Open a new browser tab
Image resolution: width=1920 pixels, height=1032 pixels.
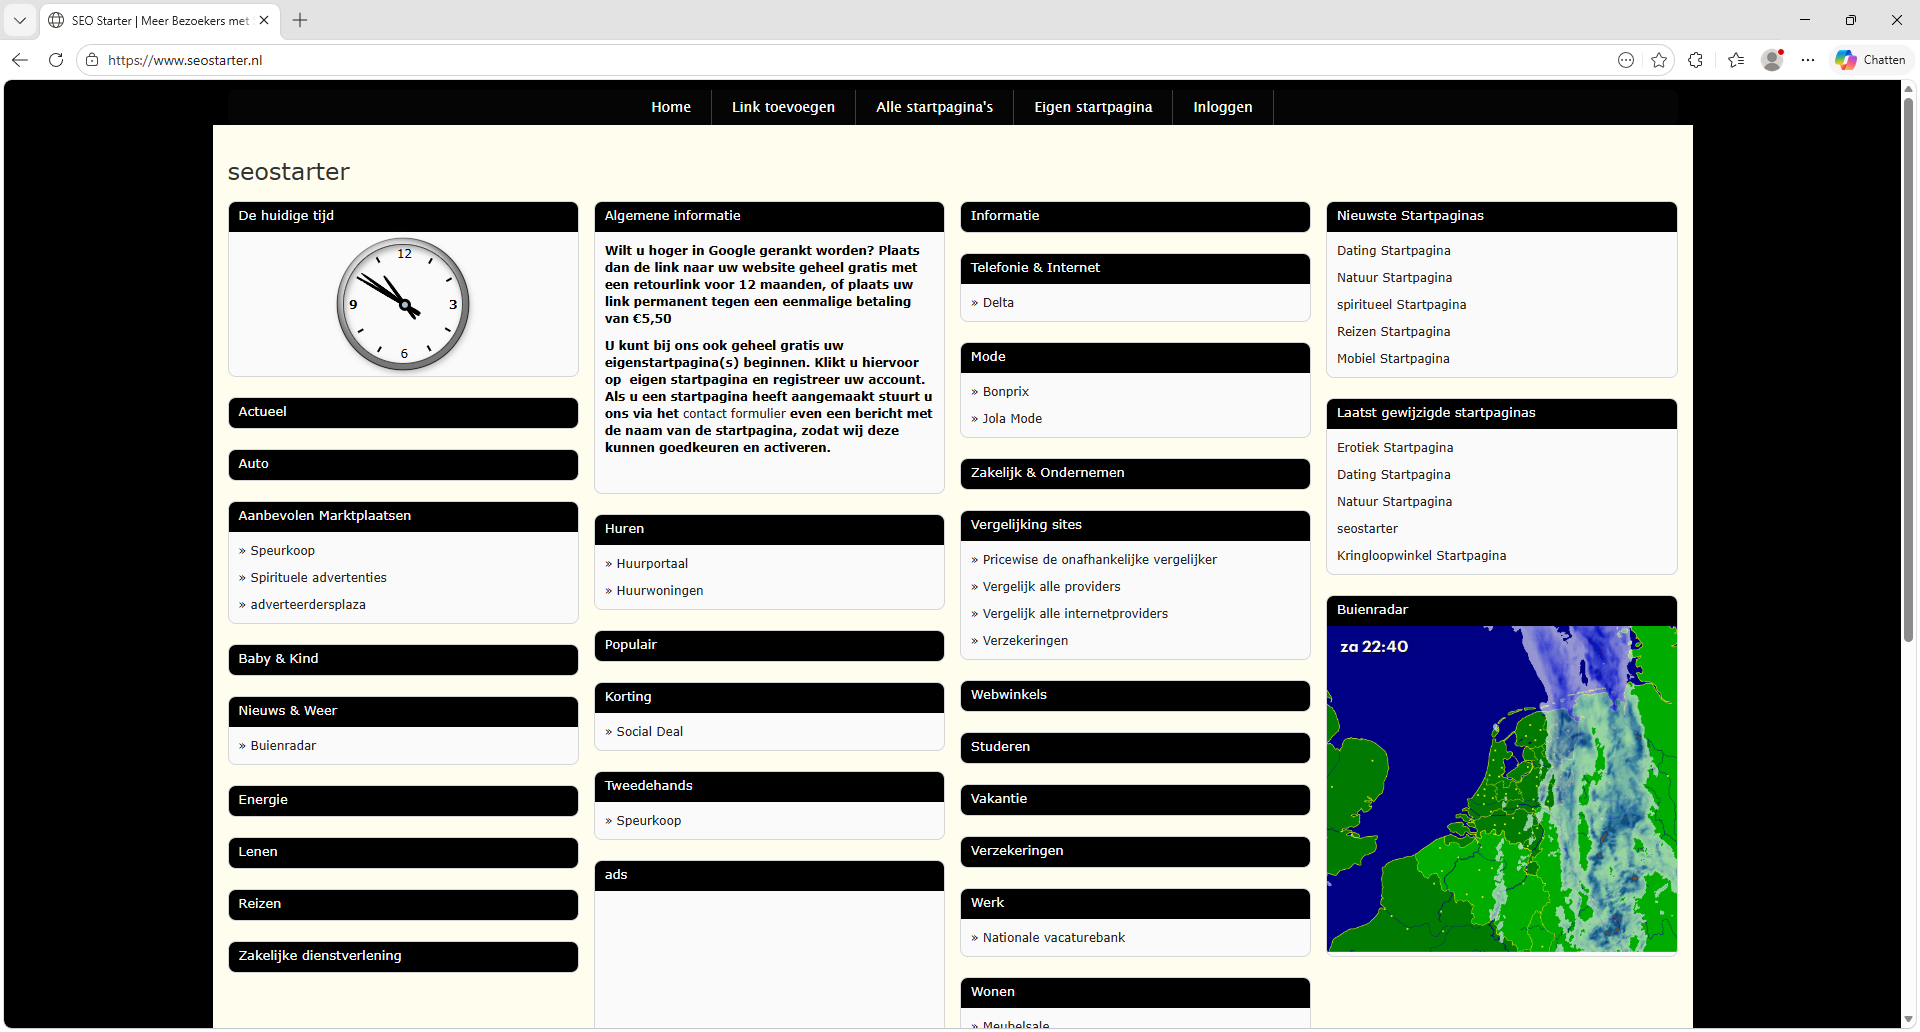300,20
